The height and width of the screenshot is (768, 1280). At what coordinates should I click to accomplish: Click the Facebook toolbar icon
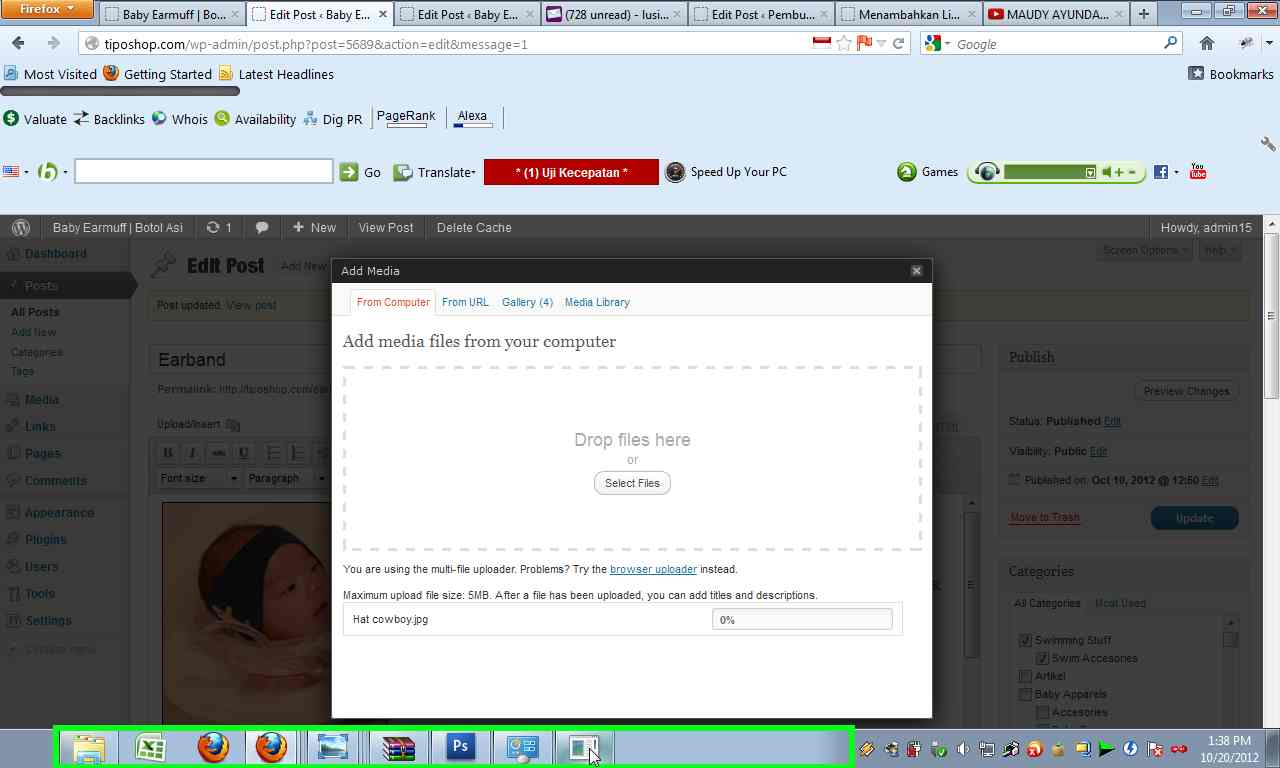pyautogui.click(x=1161, y=172)
